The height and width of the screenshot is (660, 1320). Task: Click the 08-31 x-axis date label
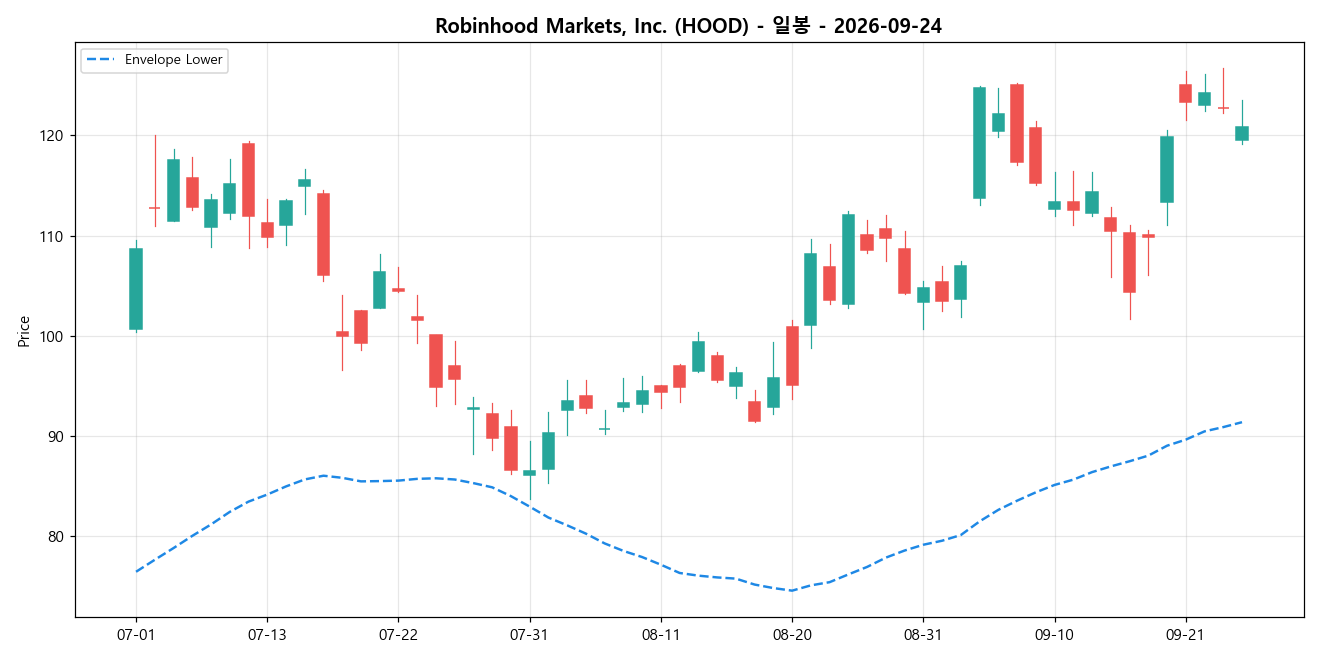point(922,635)
